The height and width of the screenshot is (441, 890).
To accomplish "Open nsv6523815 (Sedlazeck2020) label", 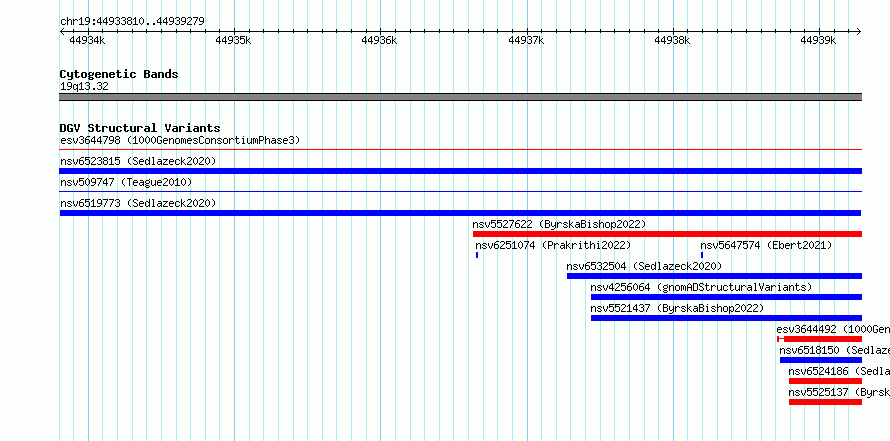I will [138, 161].
